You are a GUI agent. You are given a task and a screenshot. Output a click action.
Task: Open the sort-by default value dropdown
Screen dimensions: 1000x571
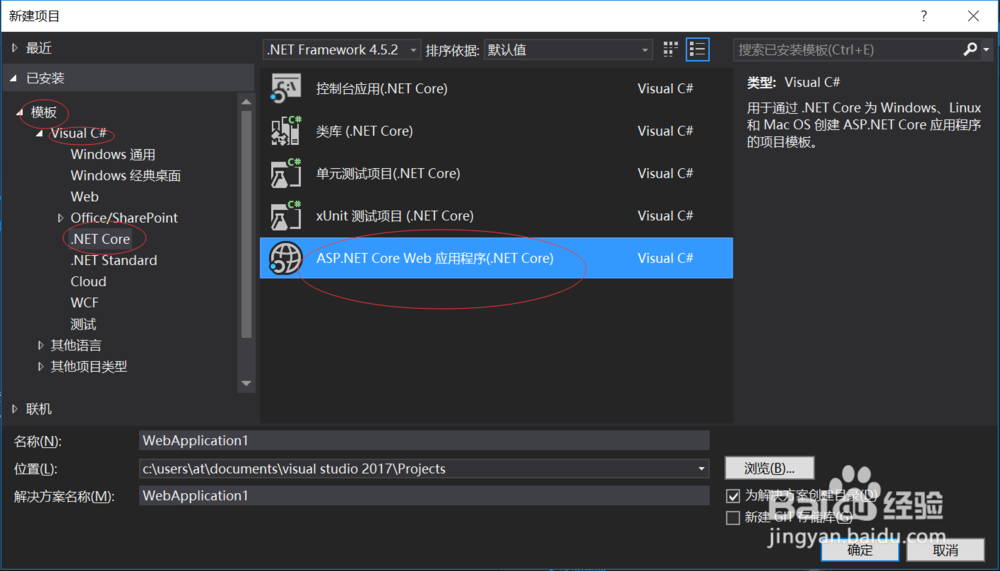pyautogui.click(x=568, y=50)
